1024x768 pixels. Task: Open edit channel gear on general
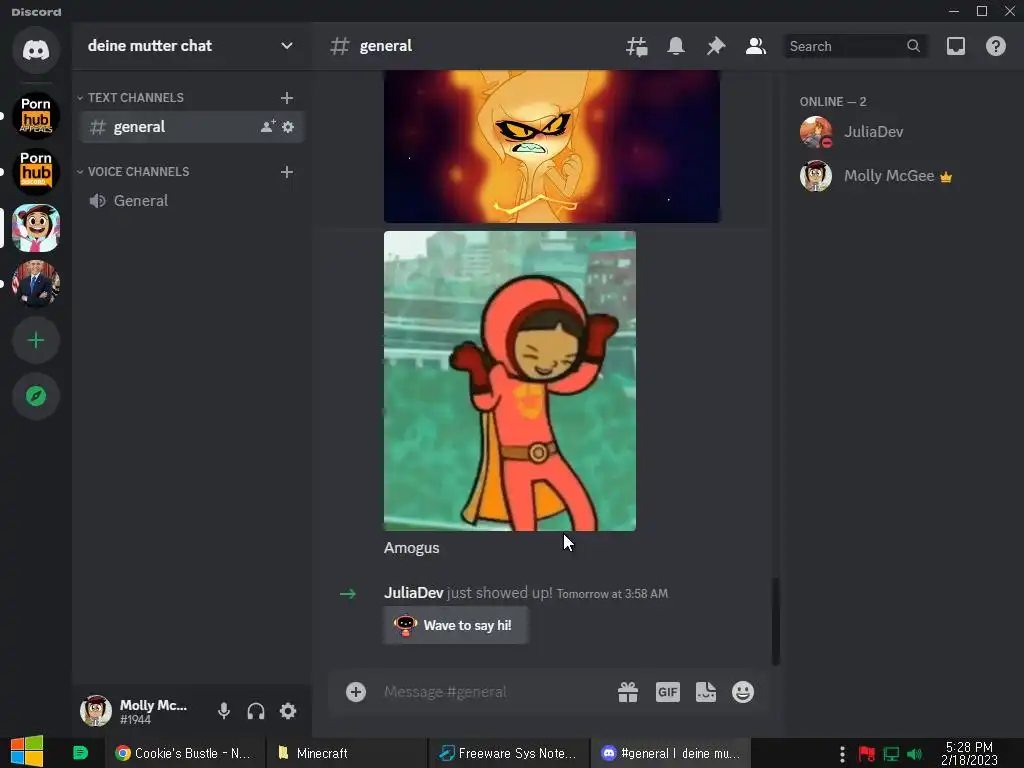[288, 127]
